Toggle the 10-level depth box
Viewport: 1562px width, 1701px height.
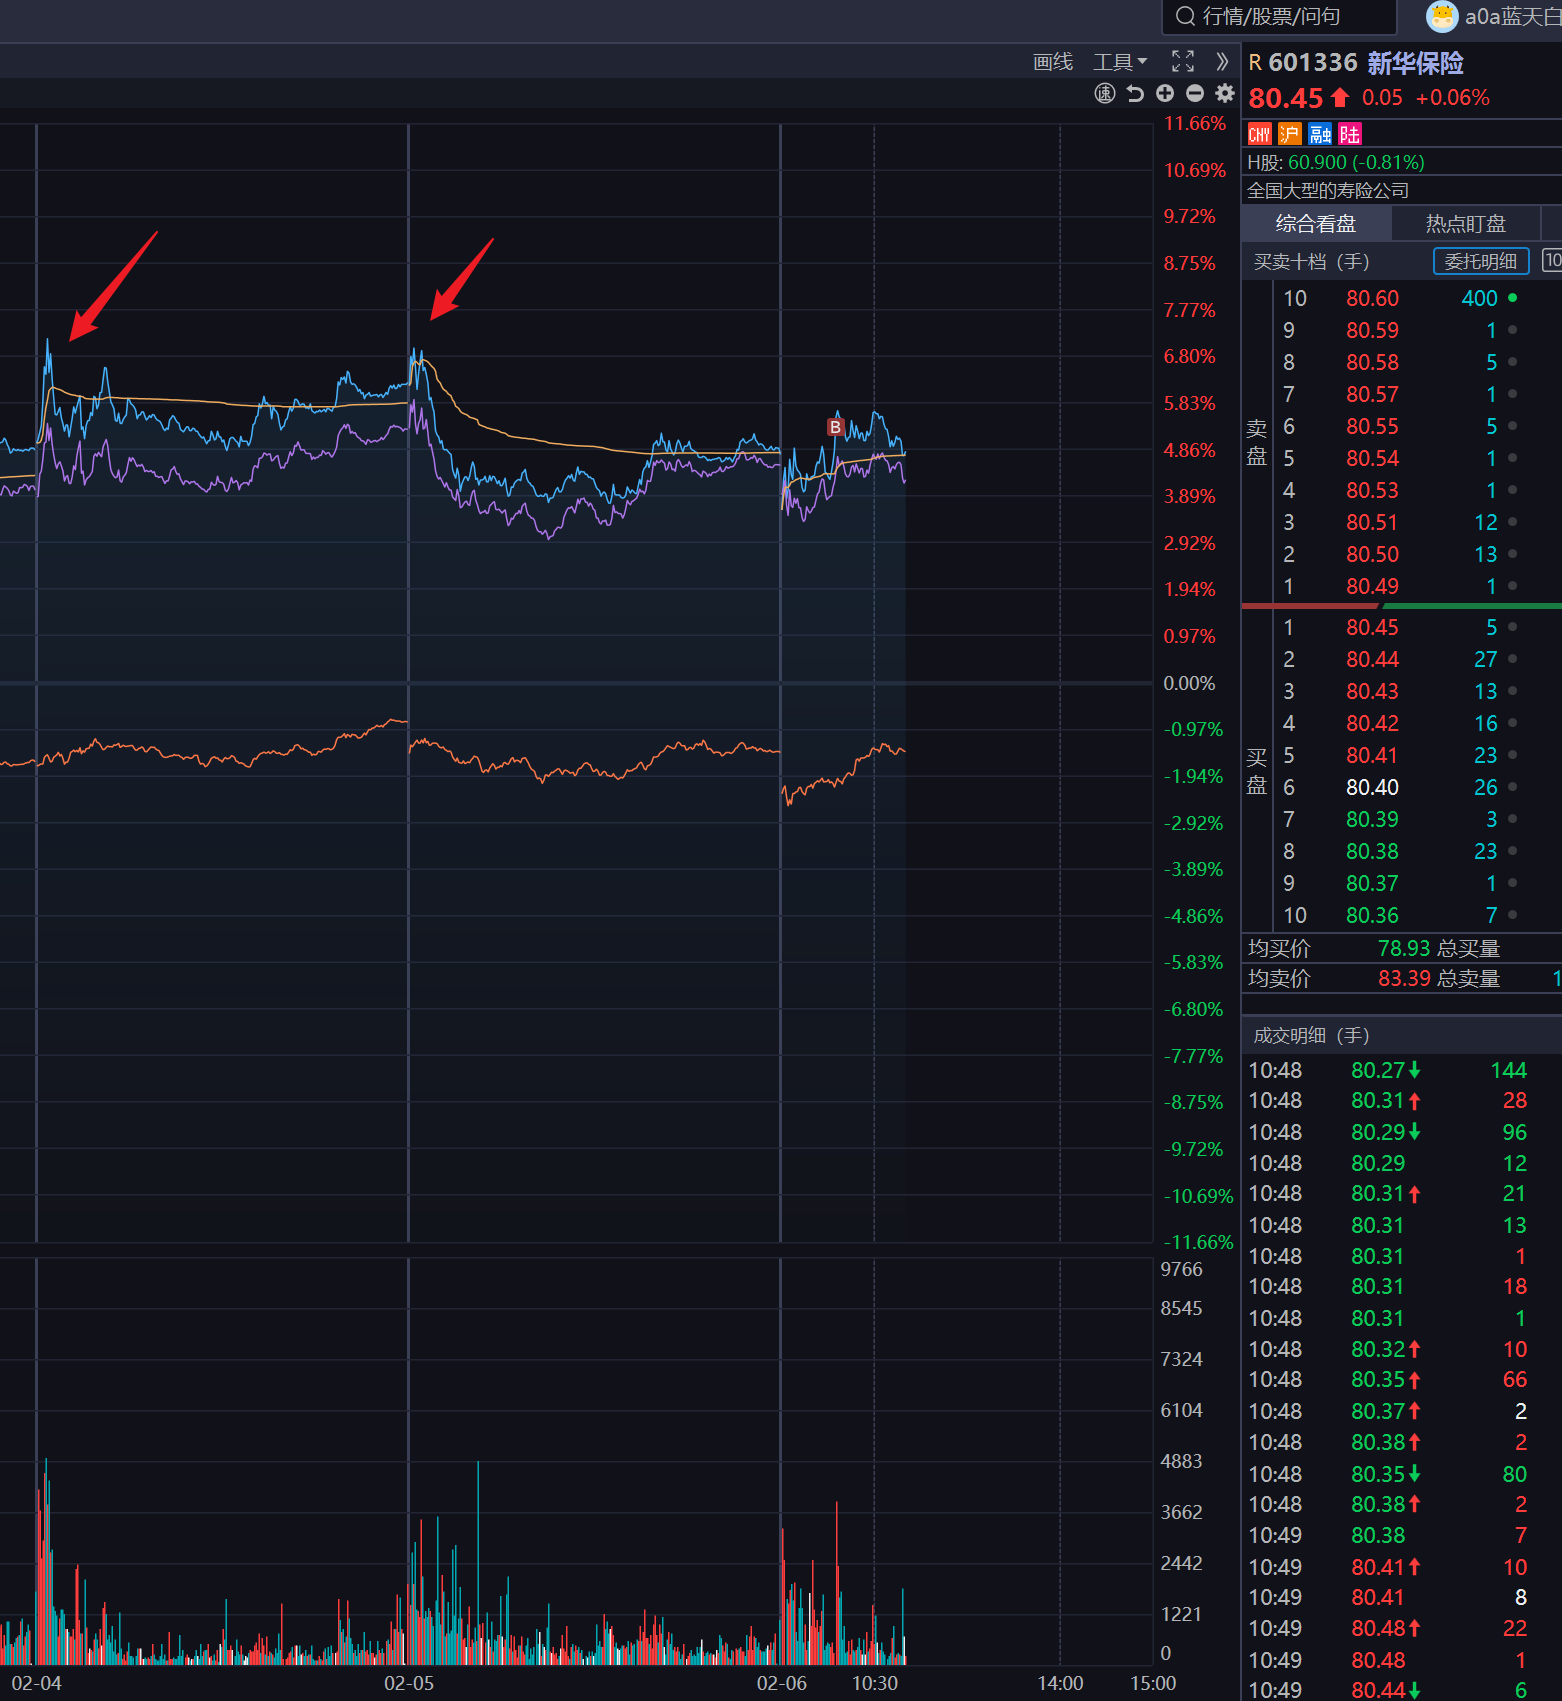click(1552, 261)
